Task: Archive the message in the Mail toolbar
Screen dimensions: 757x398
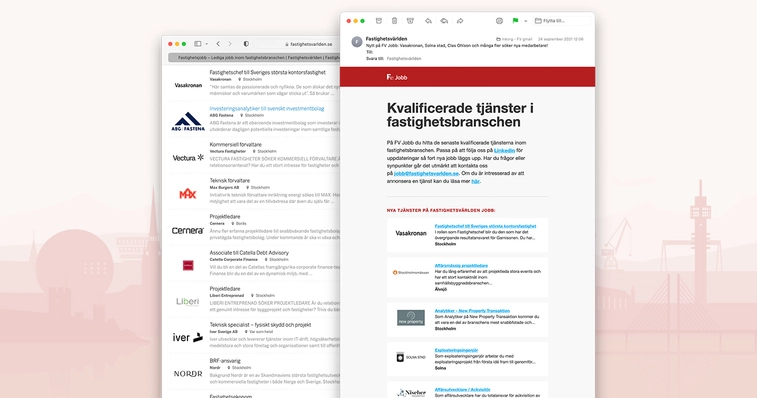Action: (379, 21)
